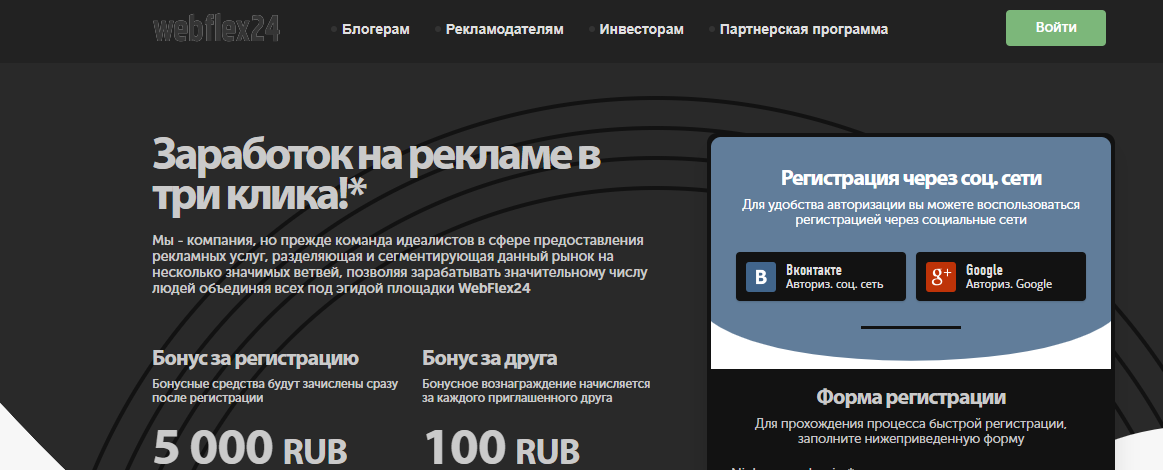Click the Vkontakte 'B' icon
This screenshot has height=470, width=1163.
(760, 277)
